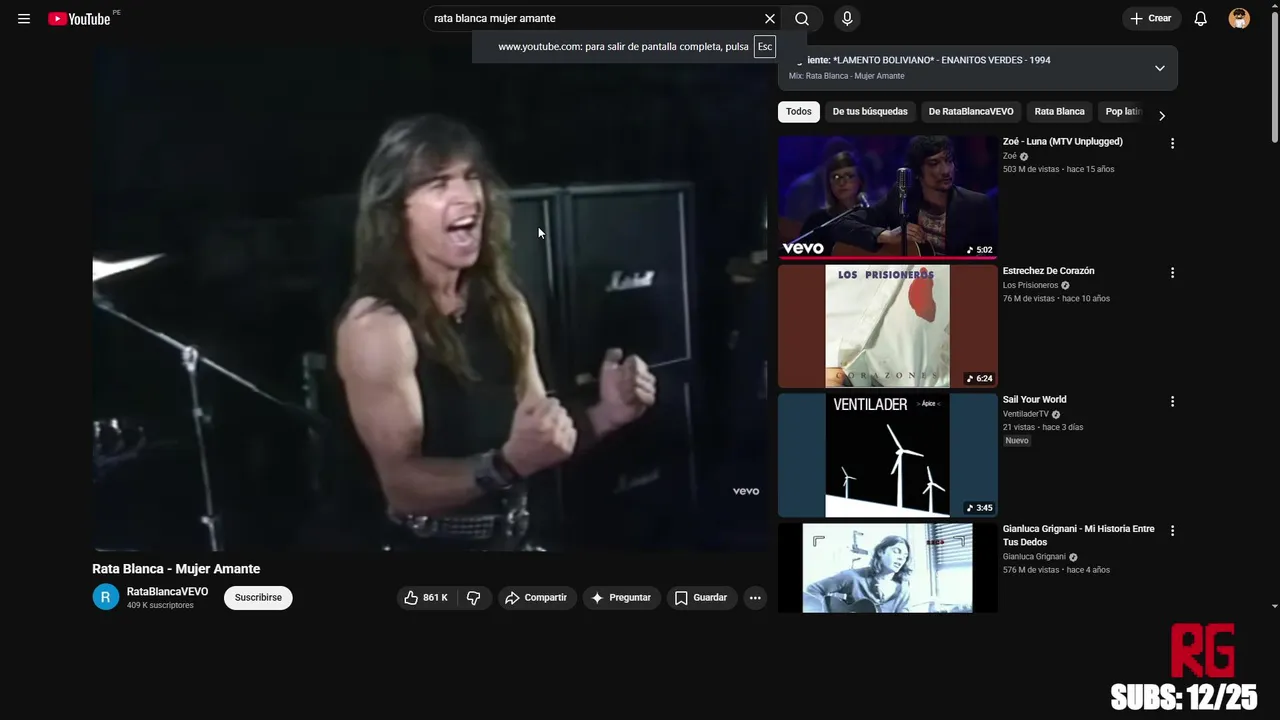Select the Todos filter chip
Screen dimensions: 1280x720
point(799,112)
